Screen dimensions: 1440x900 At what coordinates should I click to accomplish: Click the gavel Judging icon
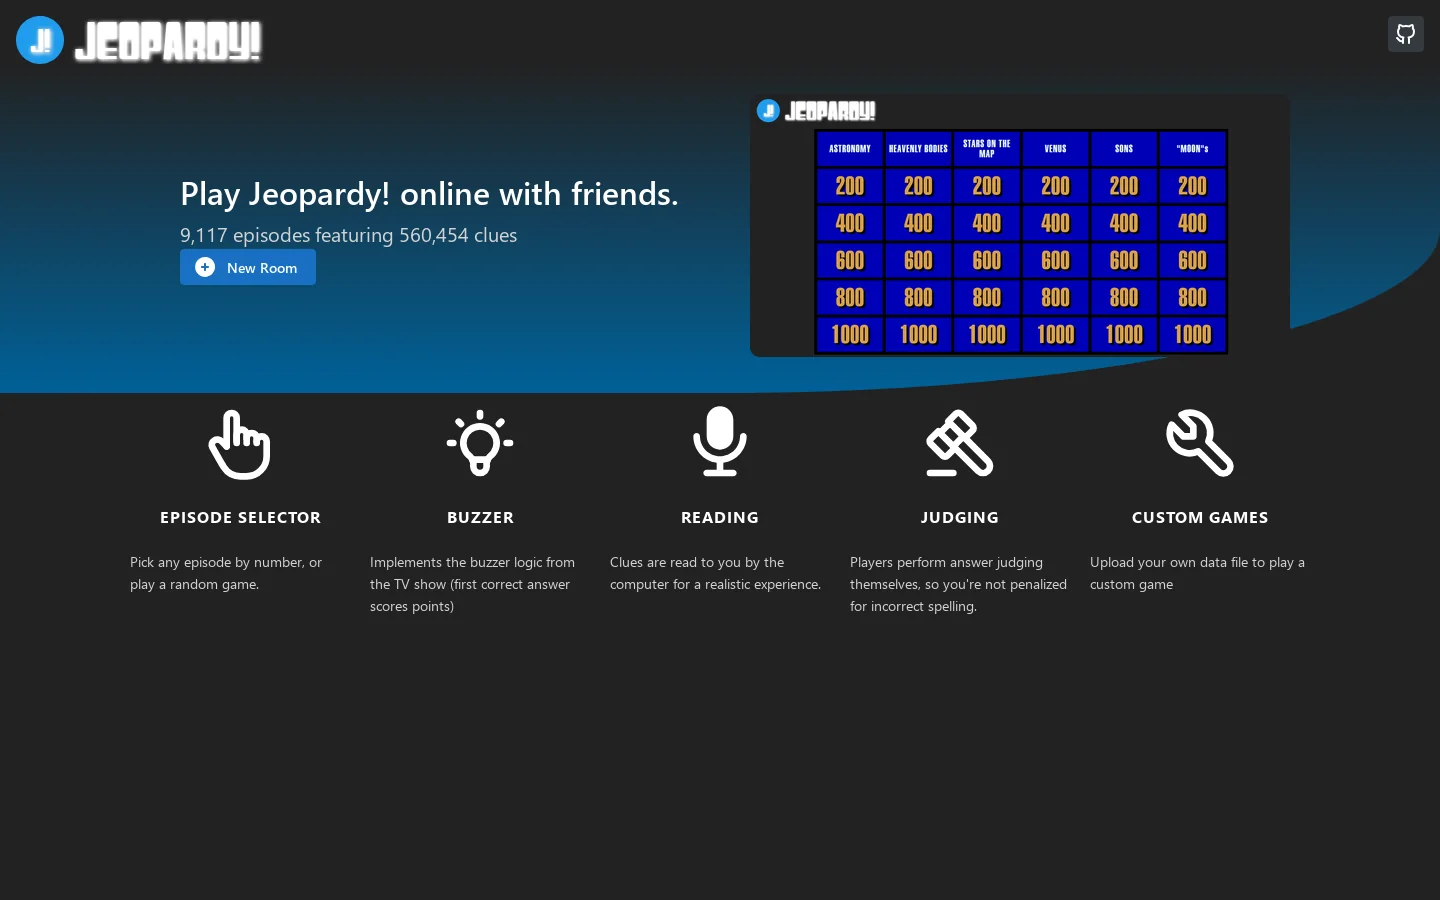pyautogui.click(x=960, y=443)
